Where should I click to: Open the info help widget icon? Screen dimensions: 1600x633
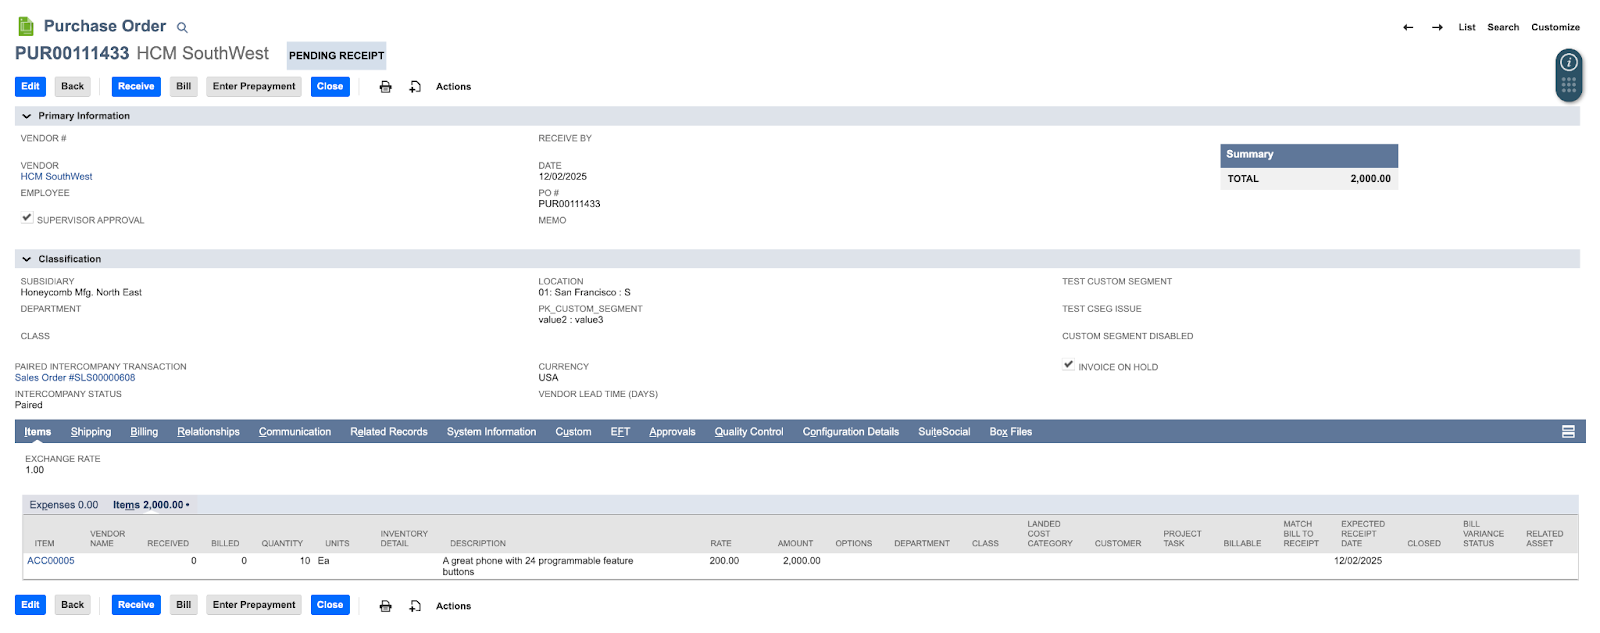(1568, 63)
